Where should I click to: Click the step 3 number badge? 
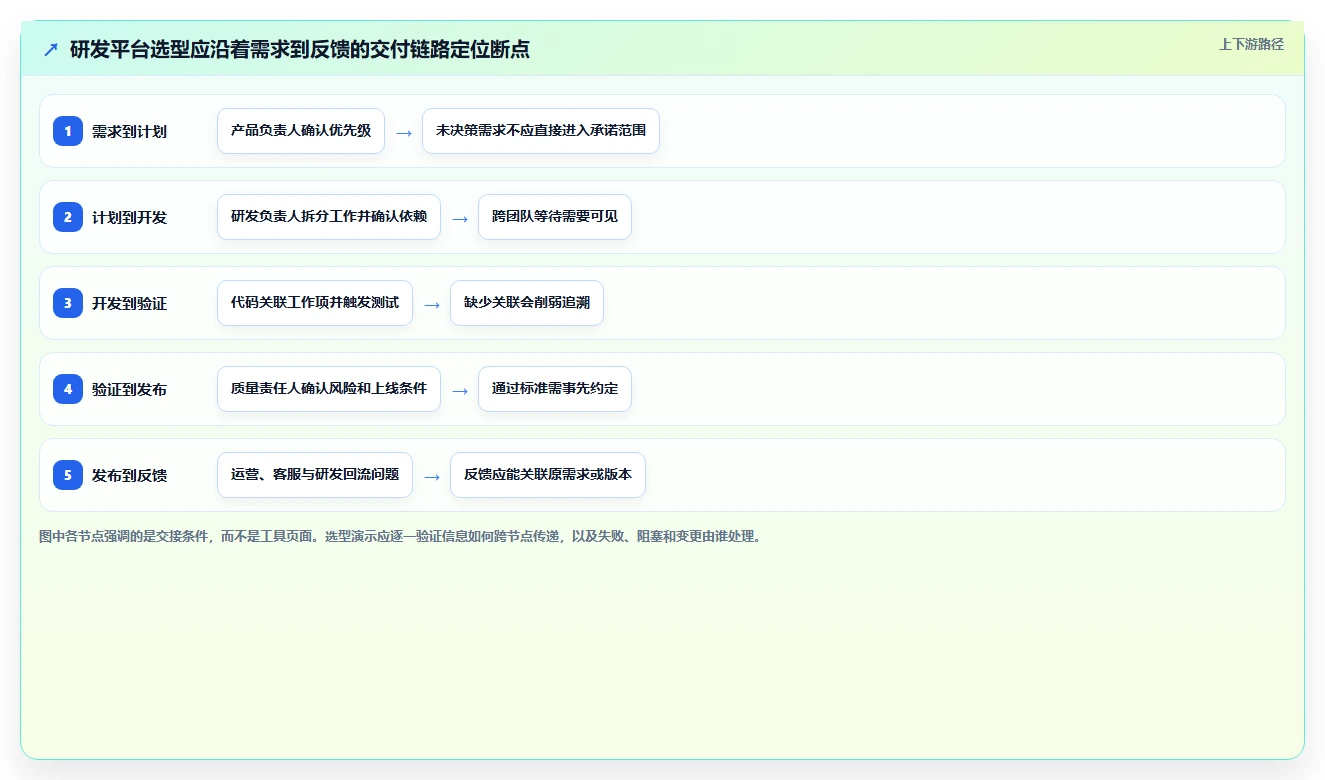68,303
